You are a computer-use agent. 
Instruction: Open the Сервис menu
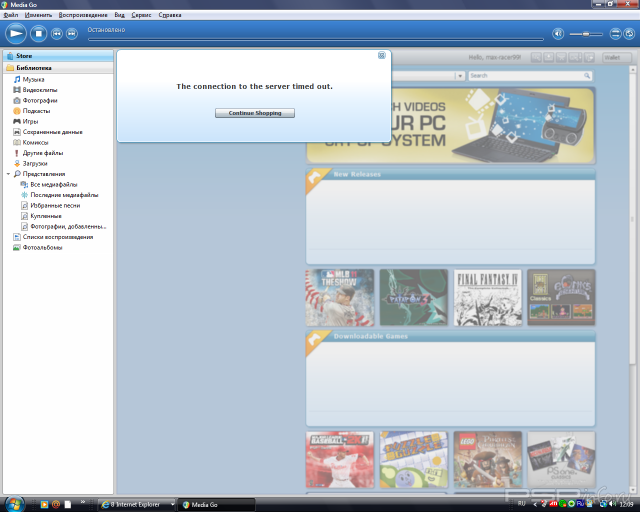[x=143, y=16]
